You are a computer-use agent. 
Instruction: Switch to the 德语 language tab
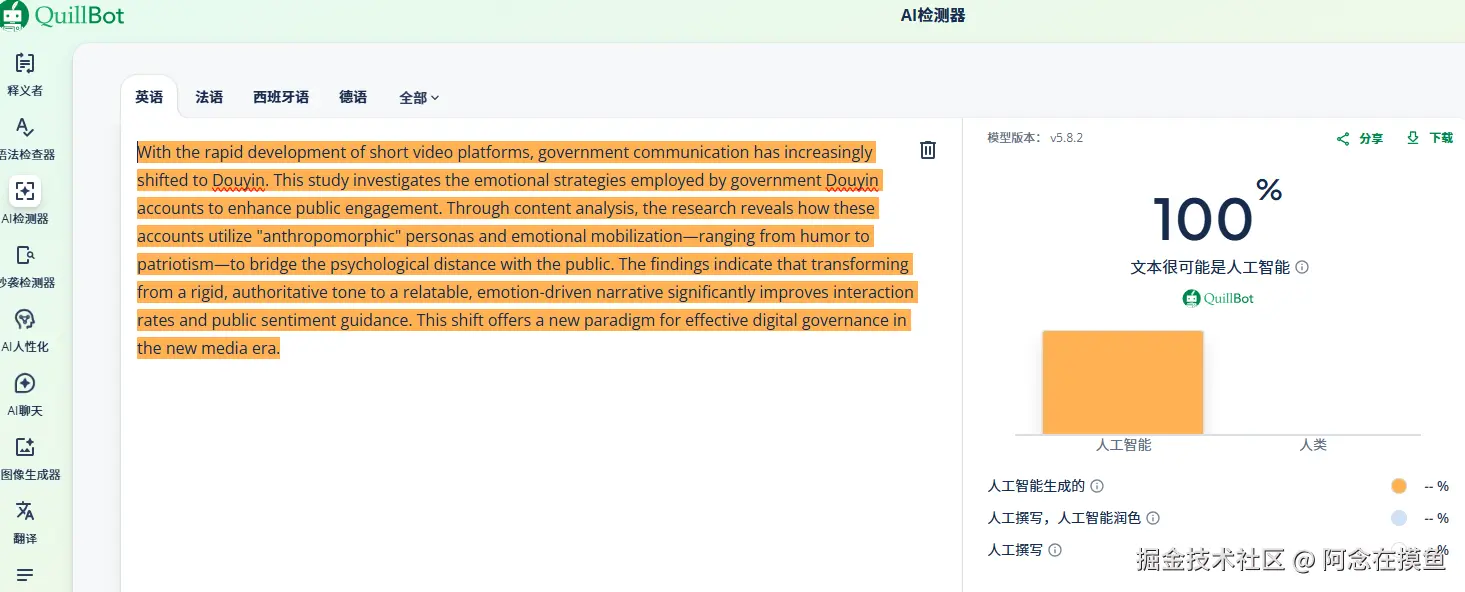pyautogui.click(x=353, y=97)
